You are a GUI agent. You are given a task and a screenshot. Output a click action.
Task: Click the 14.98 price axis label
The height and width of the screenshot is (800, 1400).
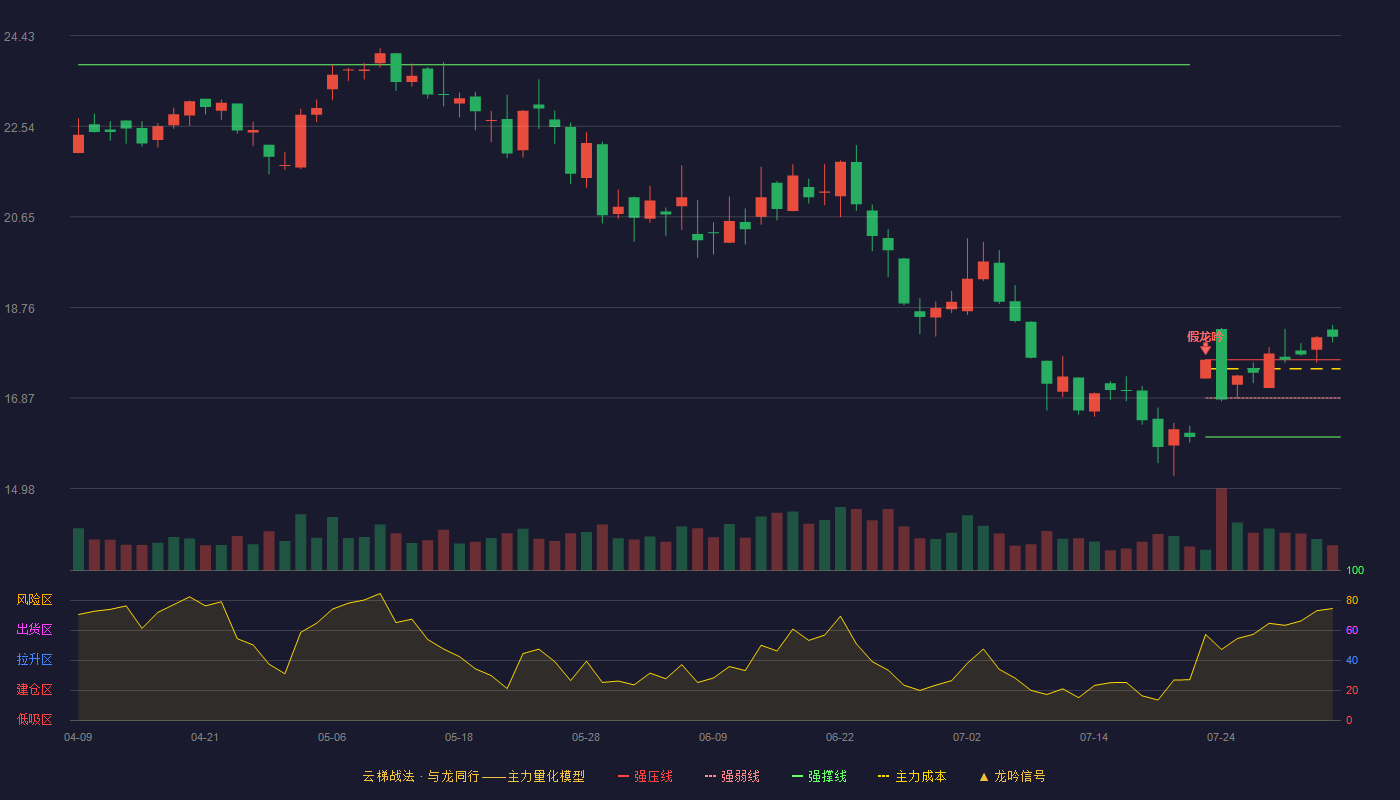pos(19,490)
